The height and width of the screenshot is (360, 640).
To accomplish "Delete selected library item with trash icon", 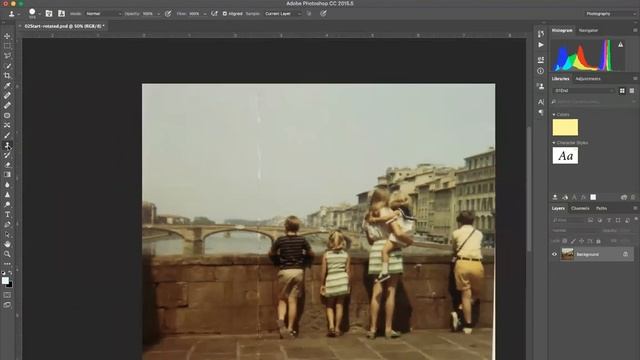I will tap(634, 197).
